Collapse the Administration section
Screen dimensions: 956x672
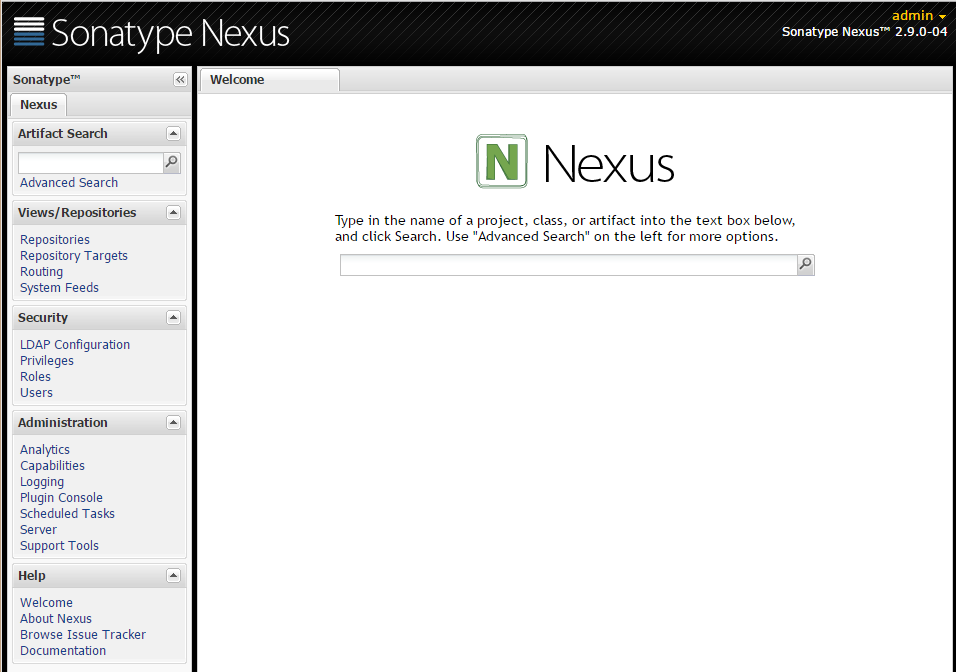click(x=173, y=423)
